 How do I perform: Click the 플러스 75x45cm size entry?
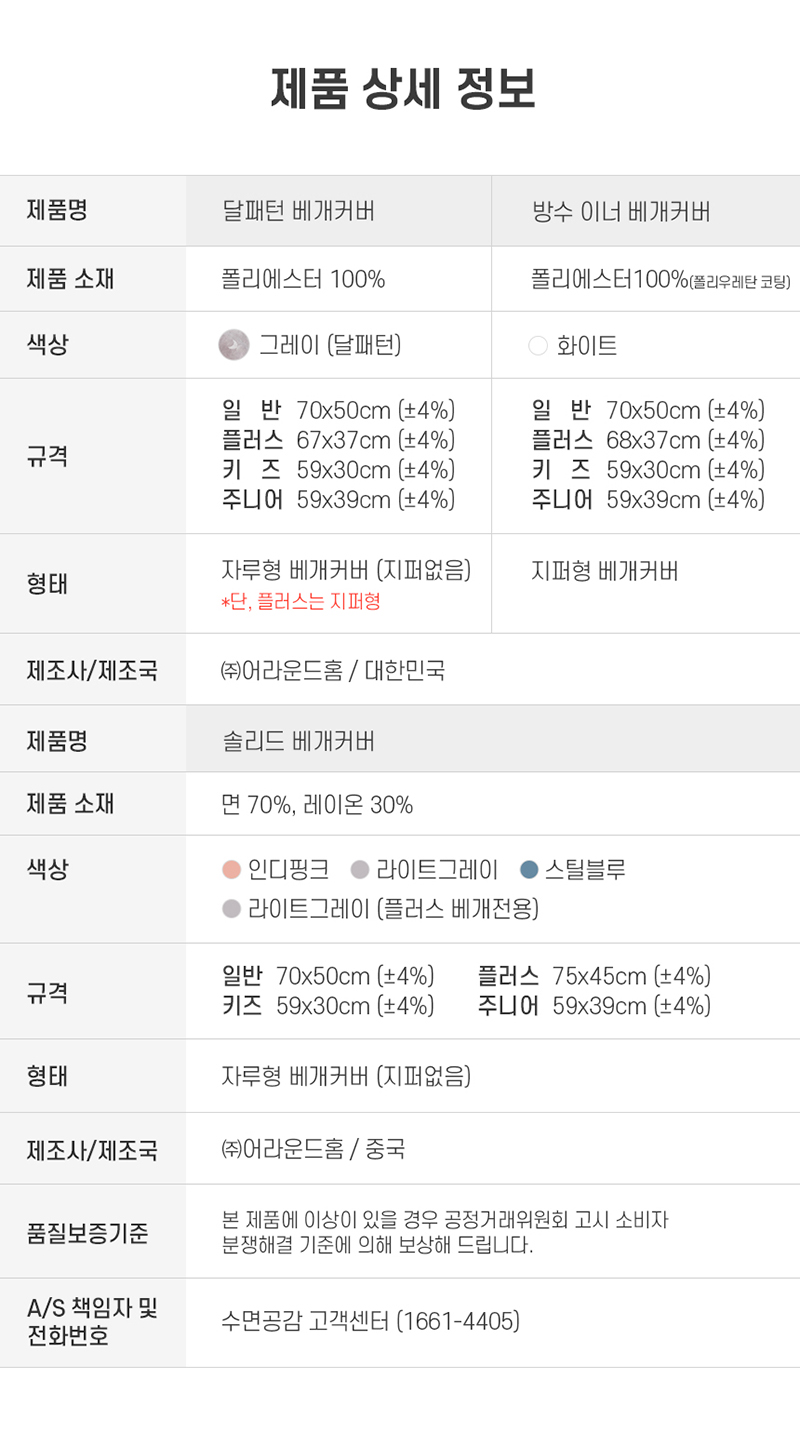tap(594, 976)
